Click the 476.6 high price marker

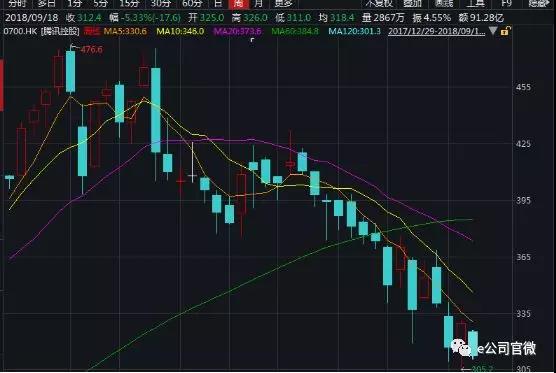click(91, 49)
